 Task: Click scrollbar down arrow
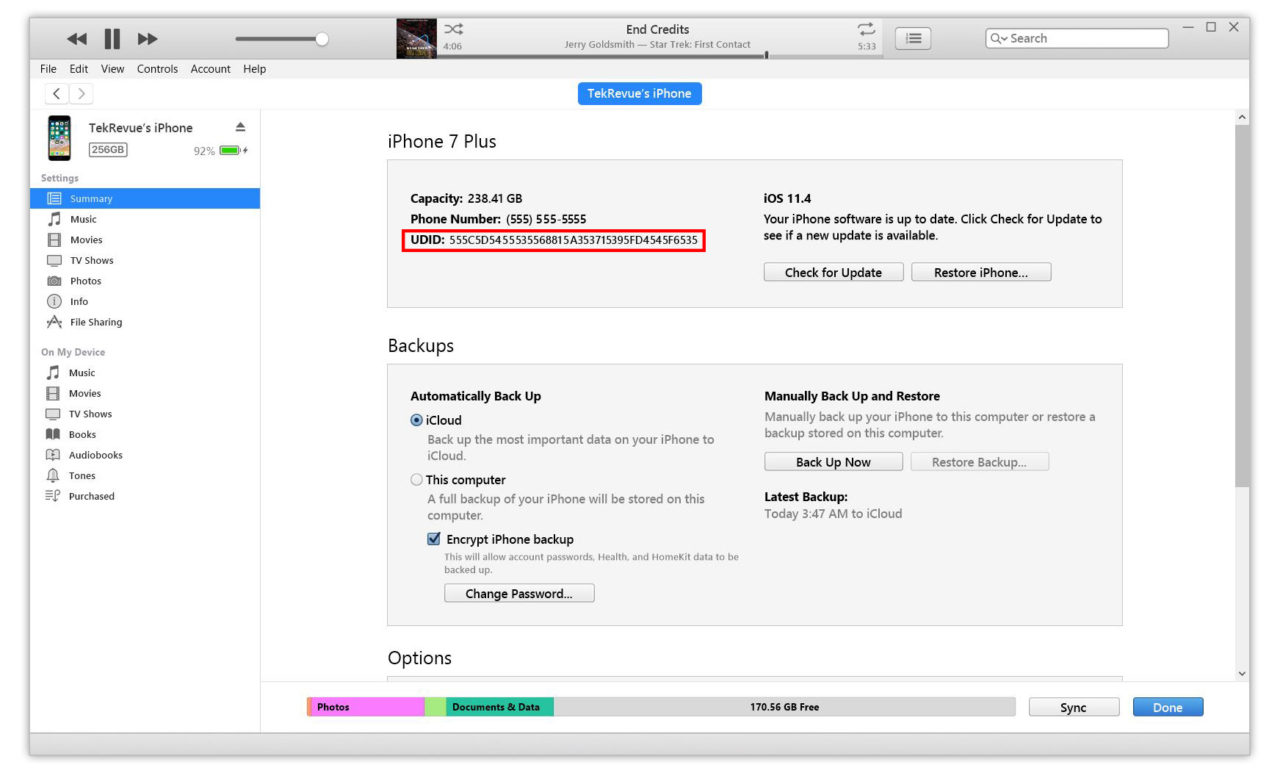1242,674
